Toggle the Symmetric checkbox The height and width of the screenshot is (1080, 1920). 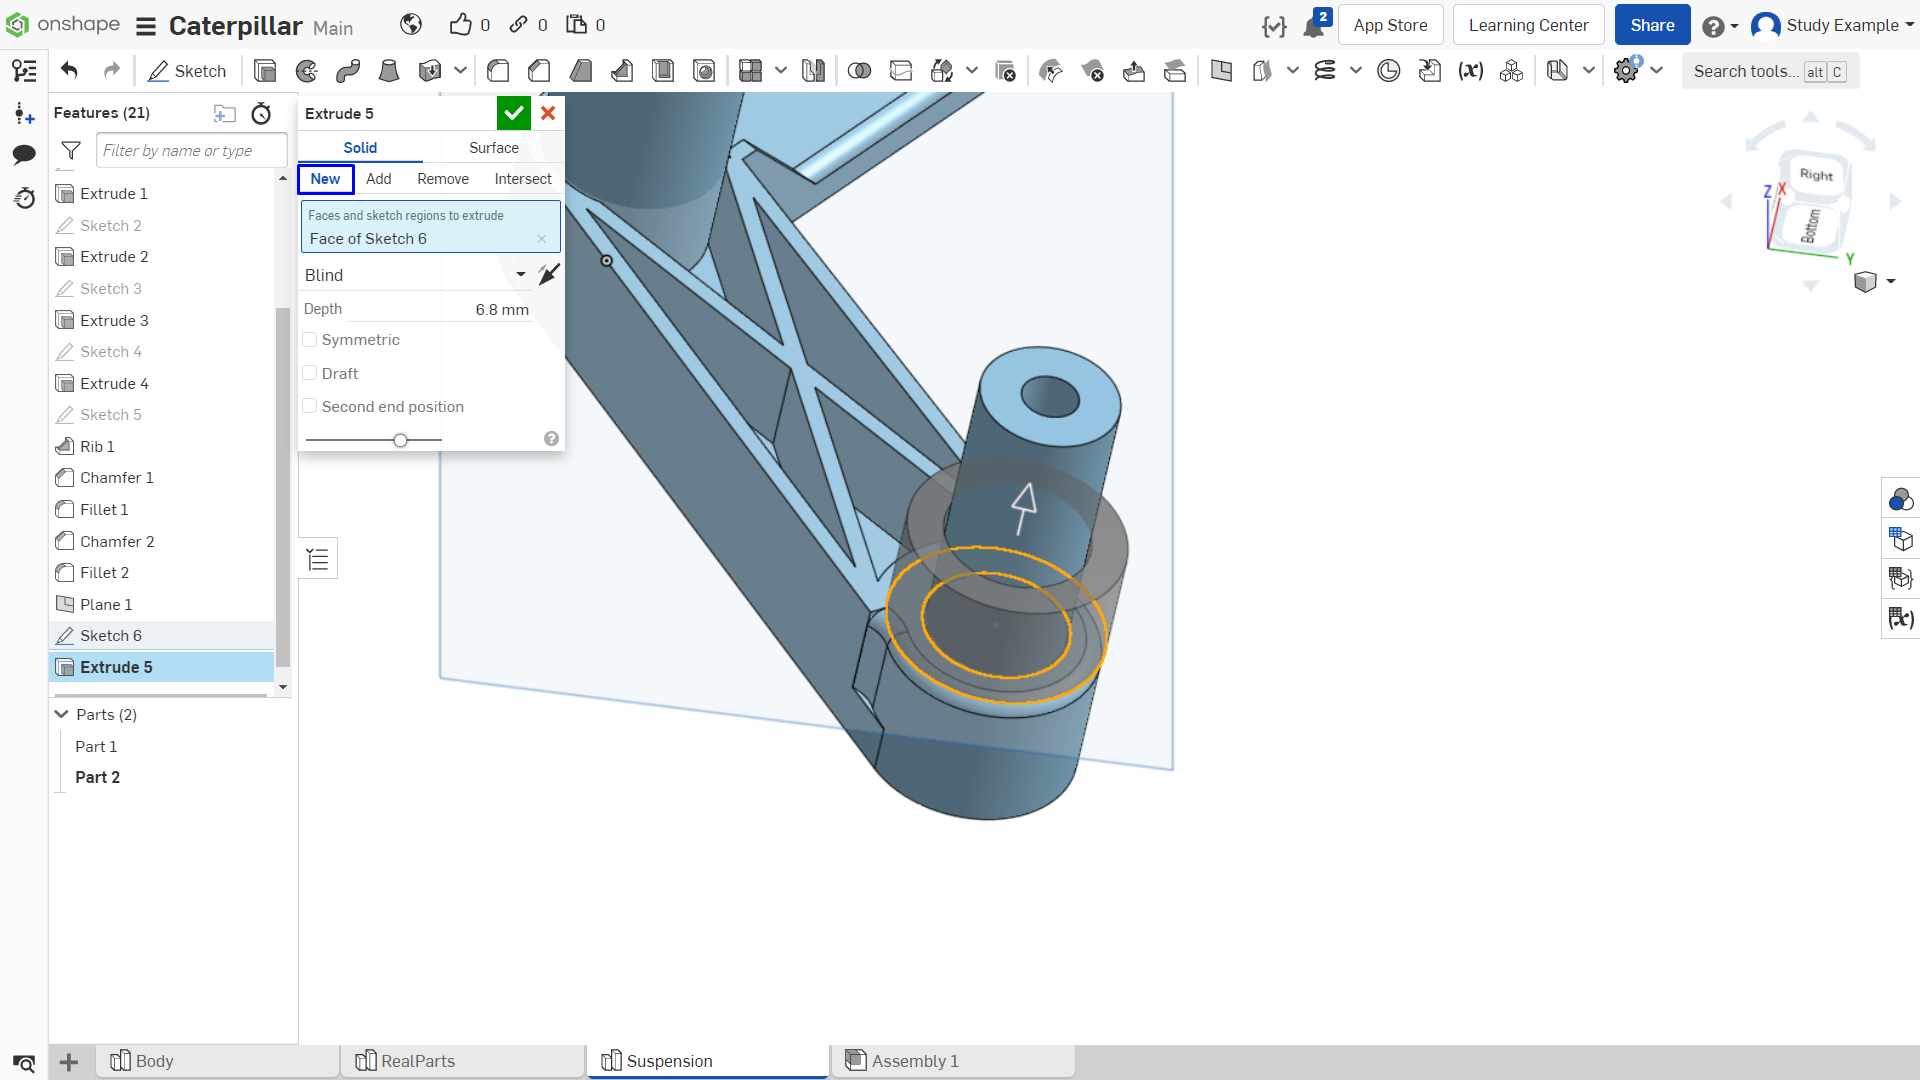310,340
